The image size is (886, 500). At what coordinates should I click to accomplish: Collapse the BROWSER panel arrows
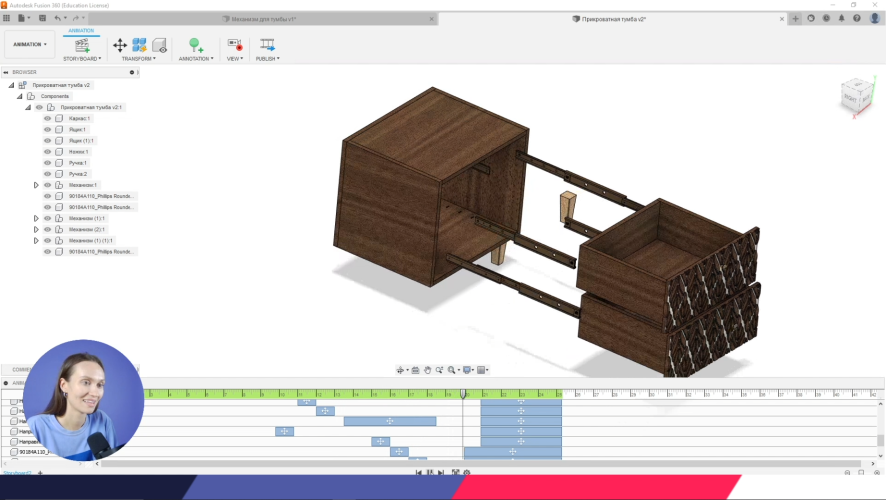(x=6, y=72)
